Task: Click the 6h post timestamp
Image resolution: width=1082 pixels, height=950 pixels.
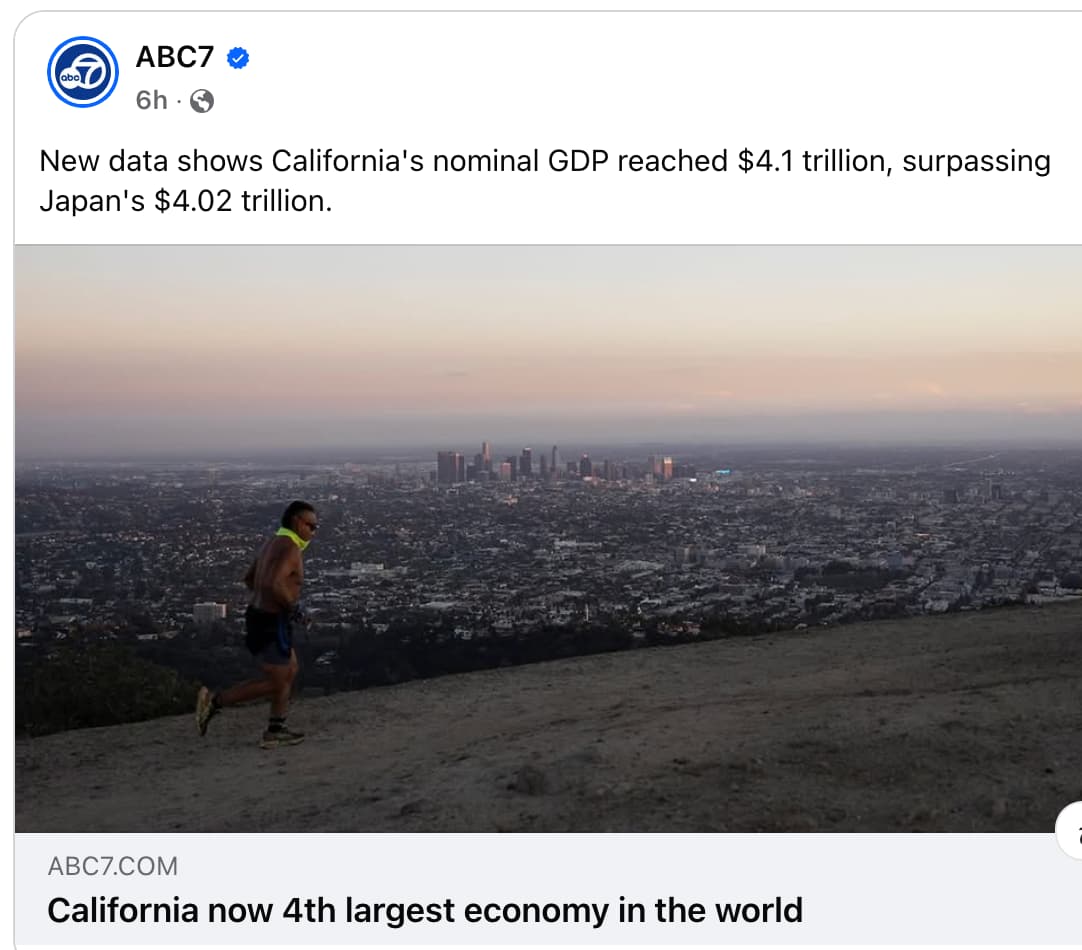Action: [x=152, y=101]
